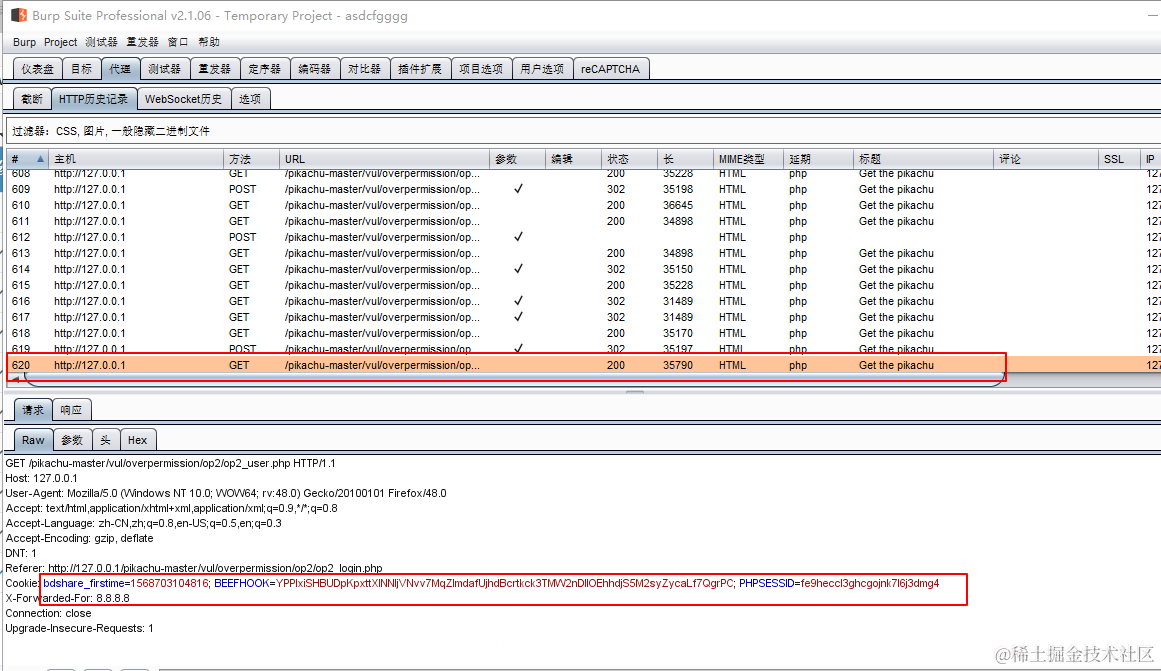Switch to the 请求 tab
Screen dimensions: 1161x671
(33, 410)
